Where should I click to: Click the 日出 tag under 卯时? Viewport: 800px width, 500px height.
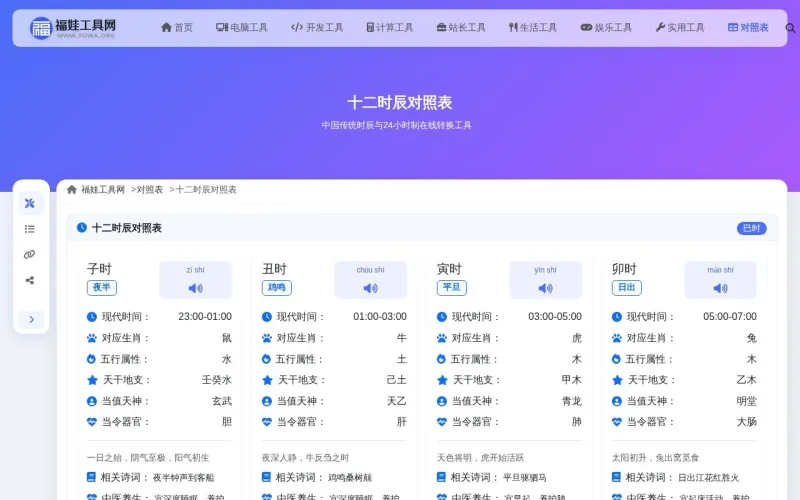627,288
